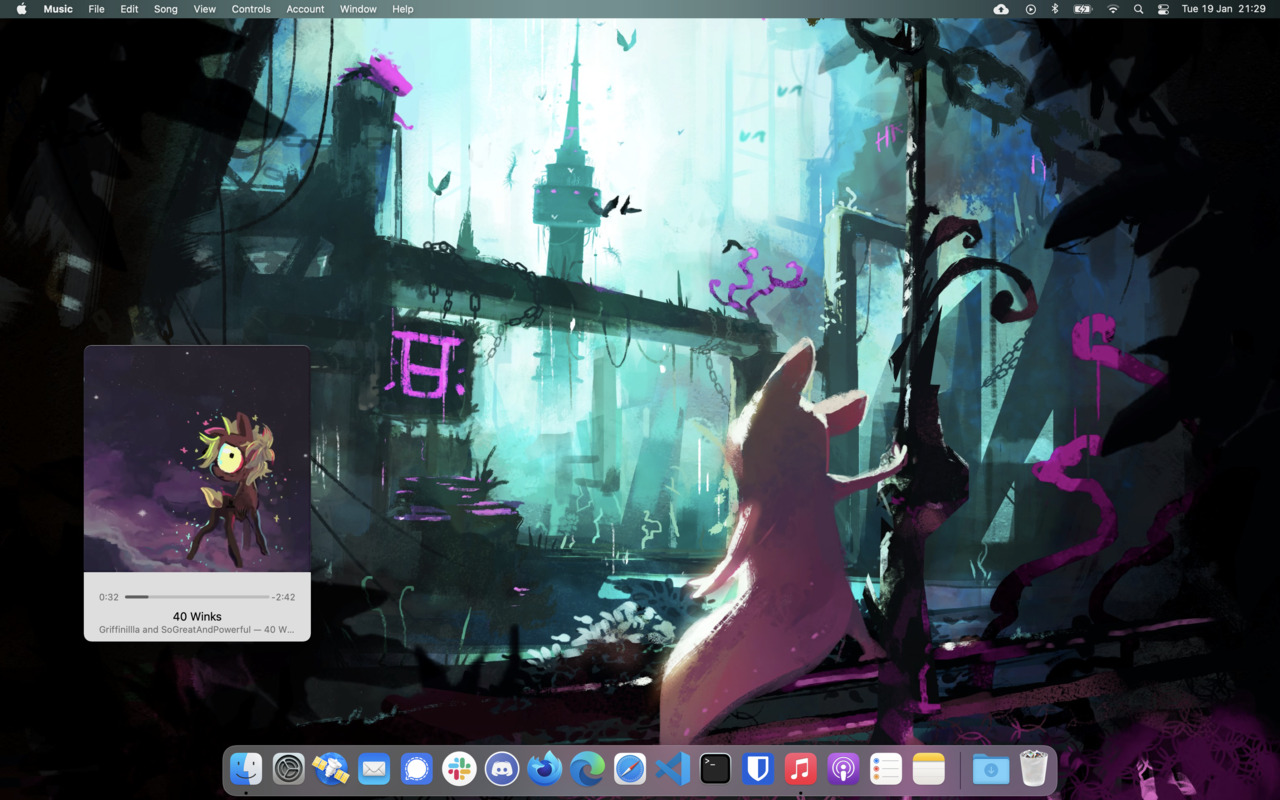This screenshot has height=800, width=1280.
Task: Open the Controls menu
Action: [251, 9]
